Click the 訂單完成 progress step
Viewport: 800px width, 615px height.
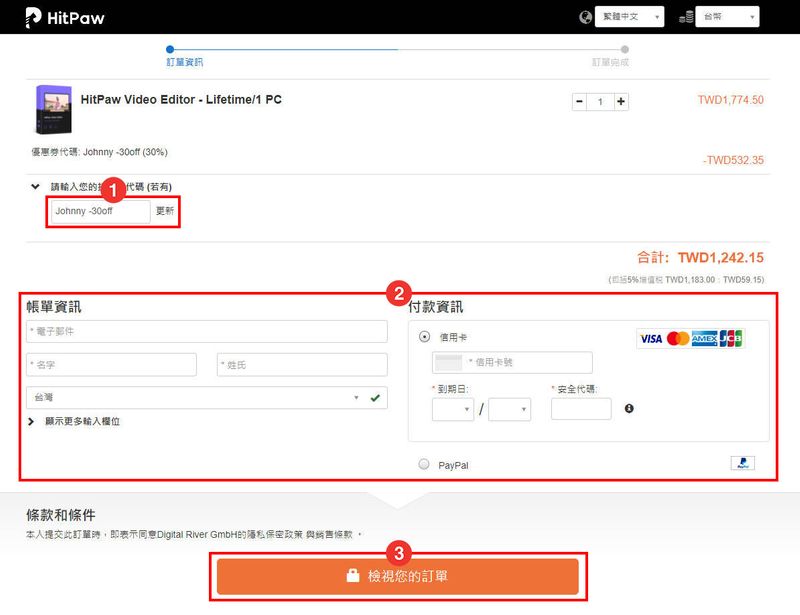pyautogui.click(x=610, y=62)
